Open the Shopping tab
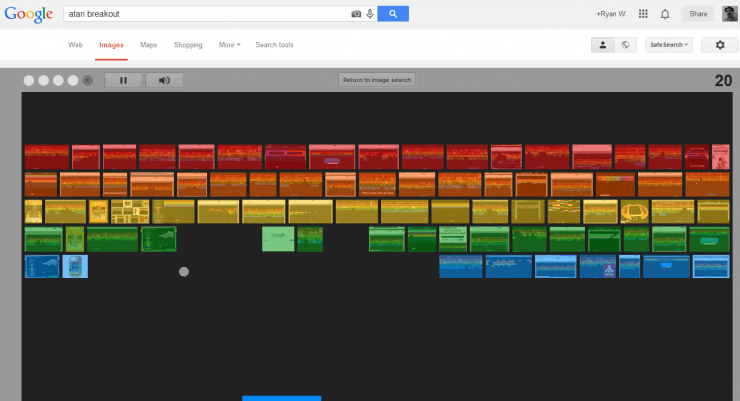This screenshot has height=401, width=740. point(188,45)
